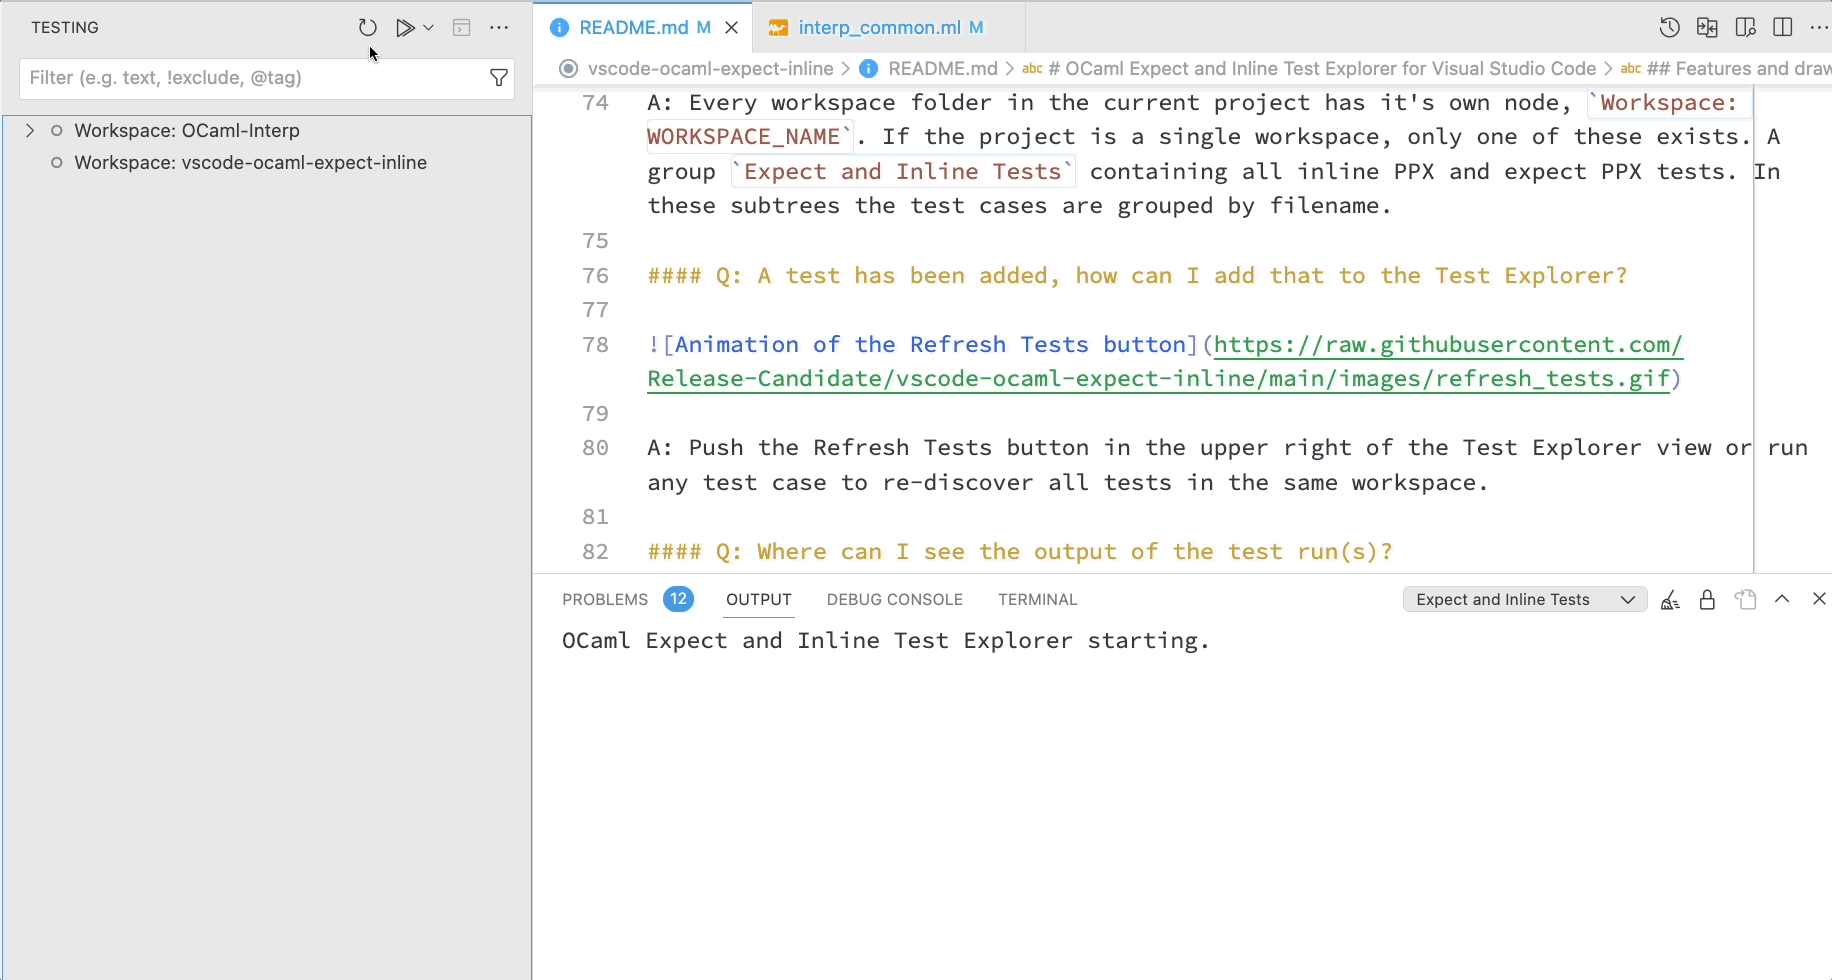Close the README.md tab
1832x980 pixels.
tap(732, 28)
